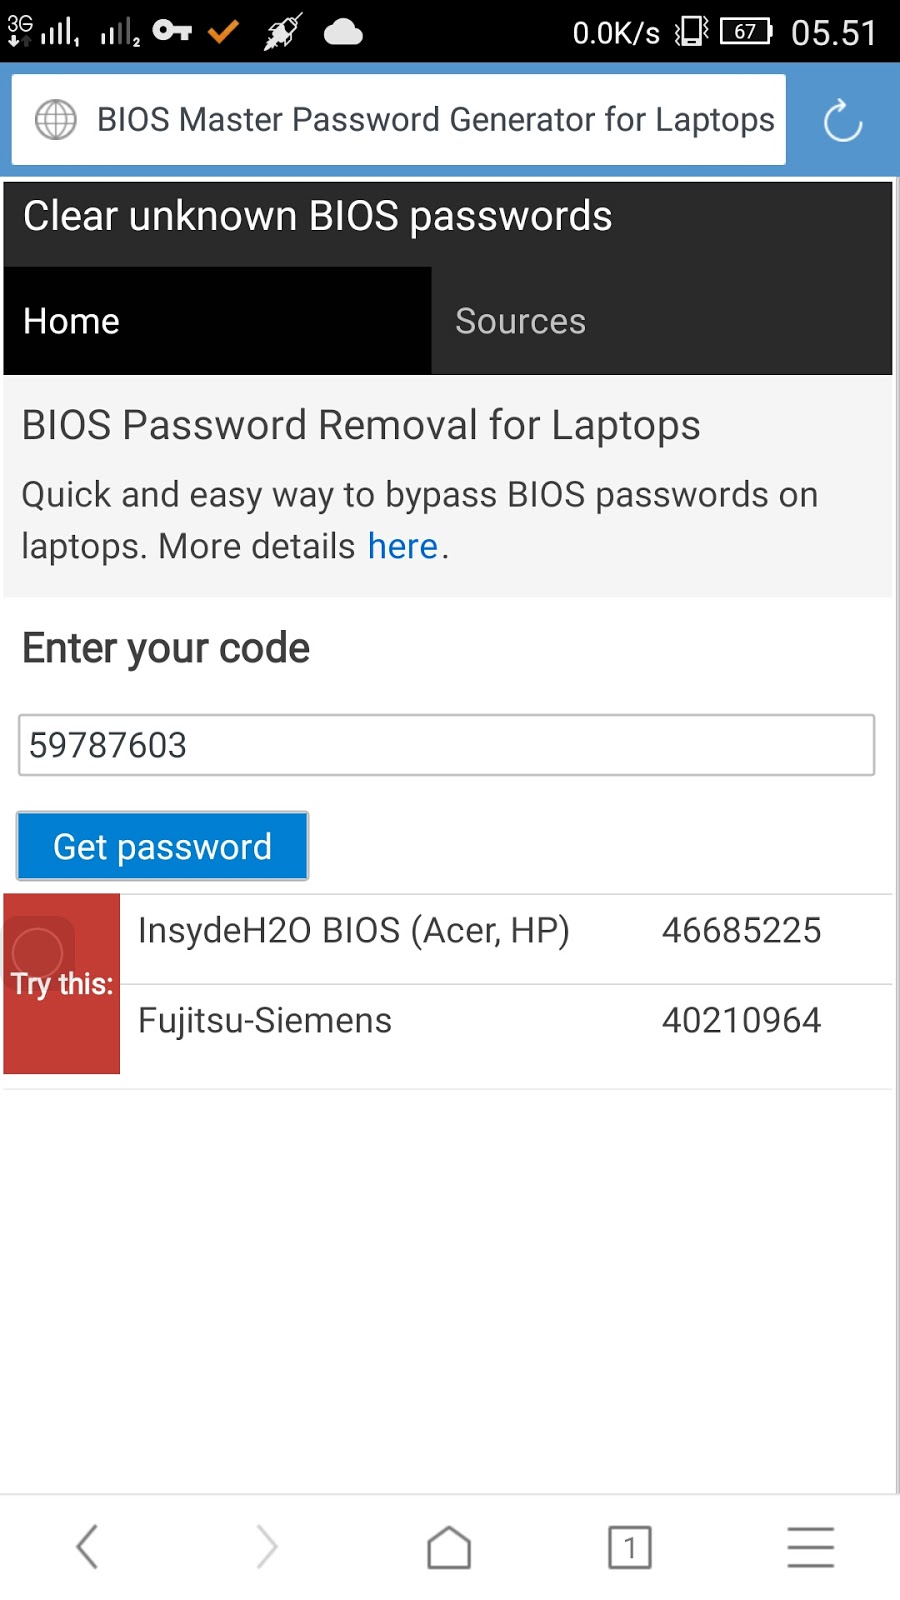Tap the tab counter icon showing 1
The height and width of the screenshot is (1600, 900).
[x=629, y=1545]
